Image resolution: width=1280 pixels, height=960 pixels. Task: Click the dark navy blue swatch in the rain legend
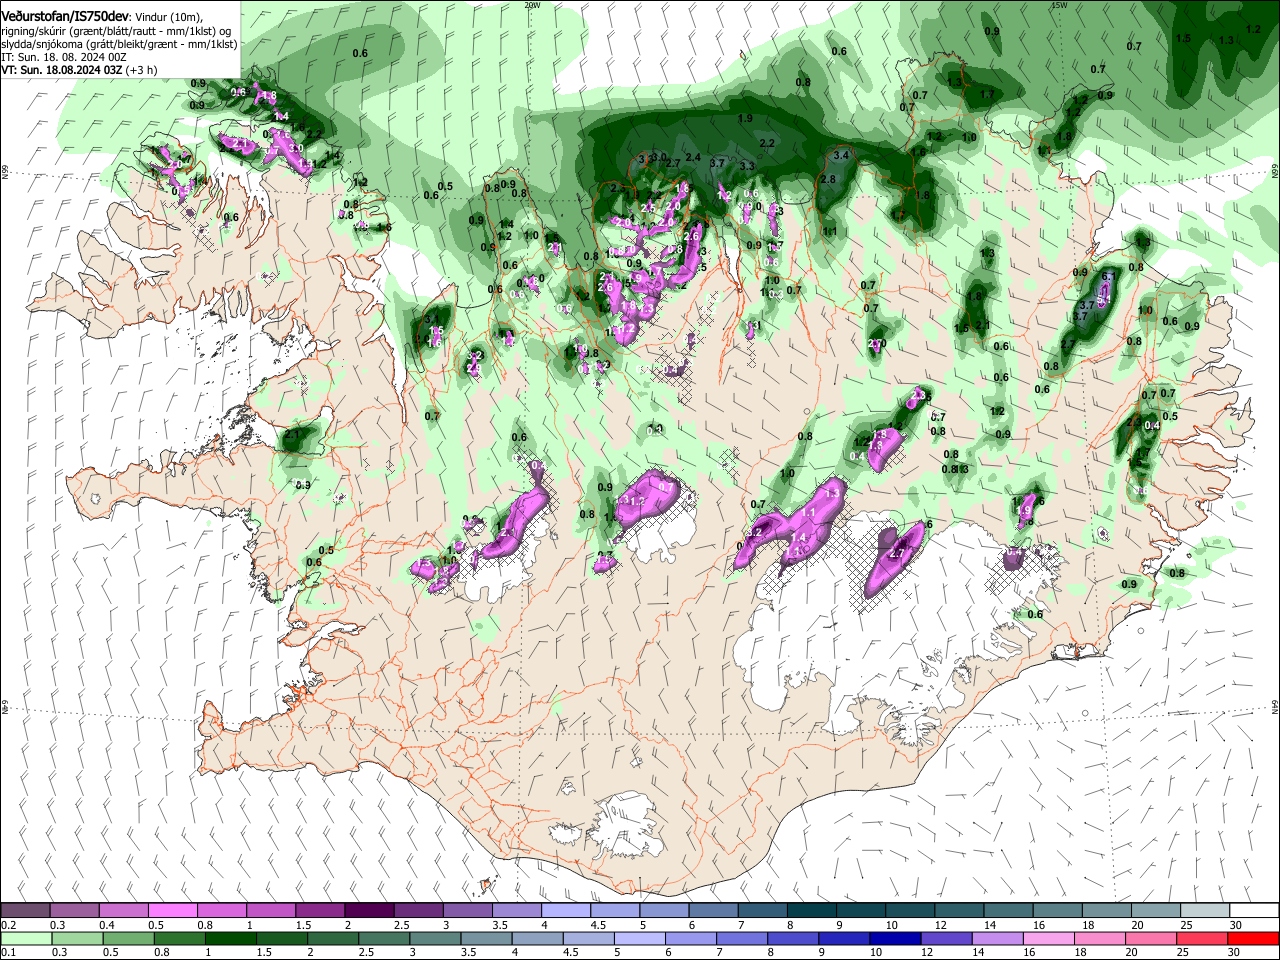(x=893, y=938)
